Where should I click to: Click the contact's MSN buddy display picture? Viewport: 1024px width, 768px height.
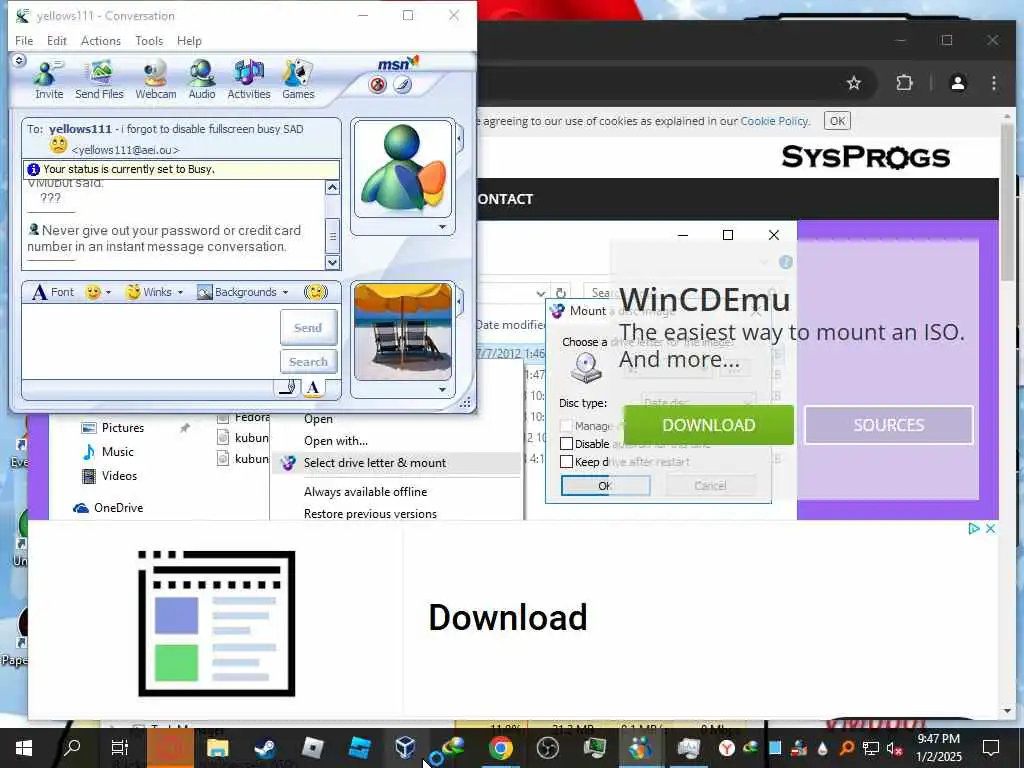point(402,168)
